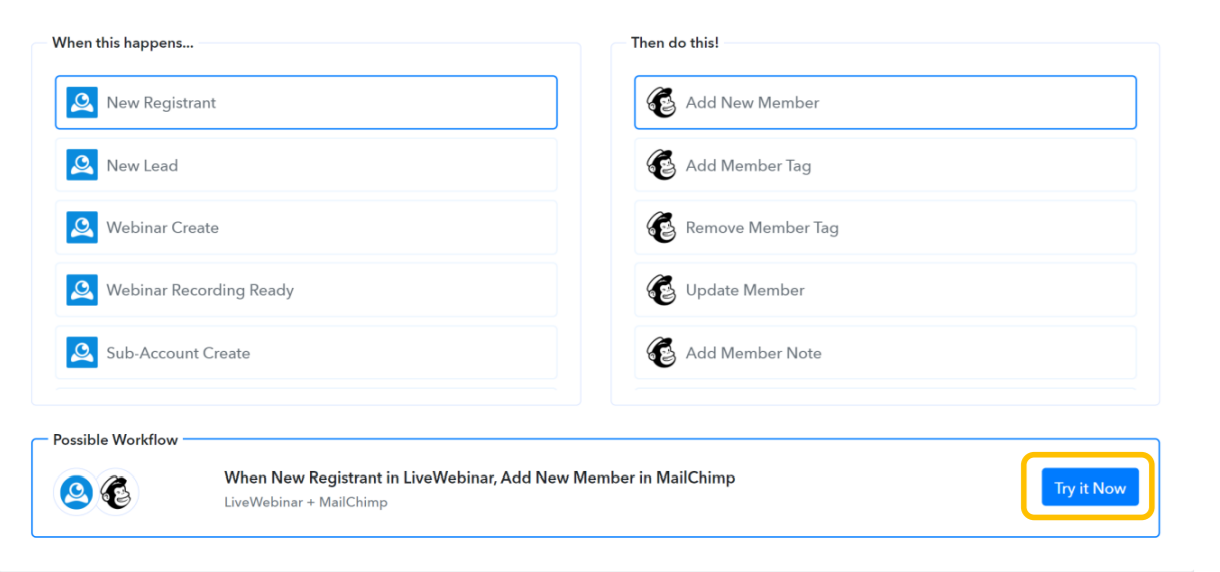1220x572 pixels.
Task: Click MailChimp icon beside Add Member Tag
Action: point(661,165)
